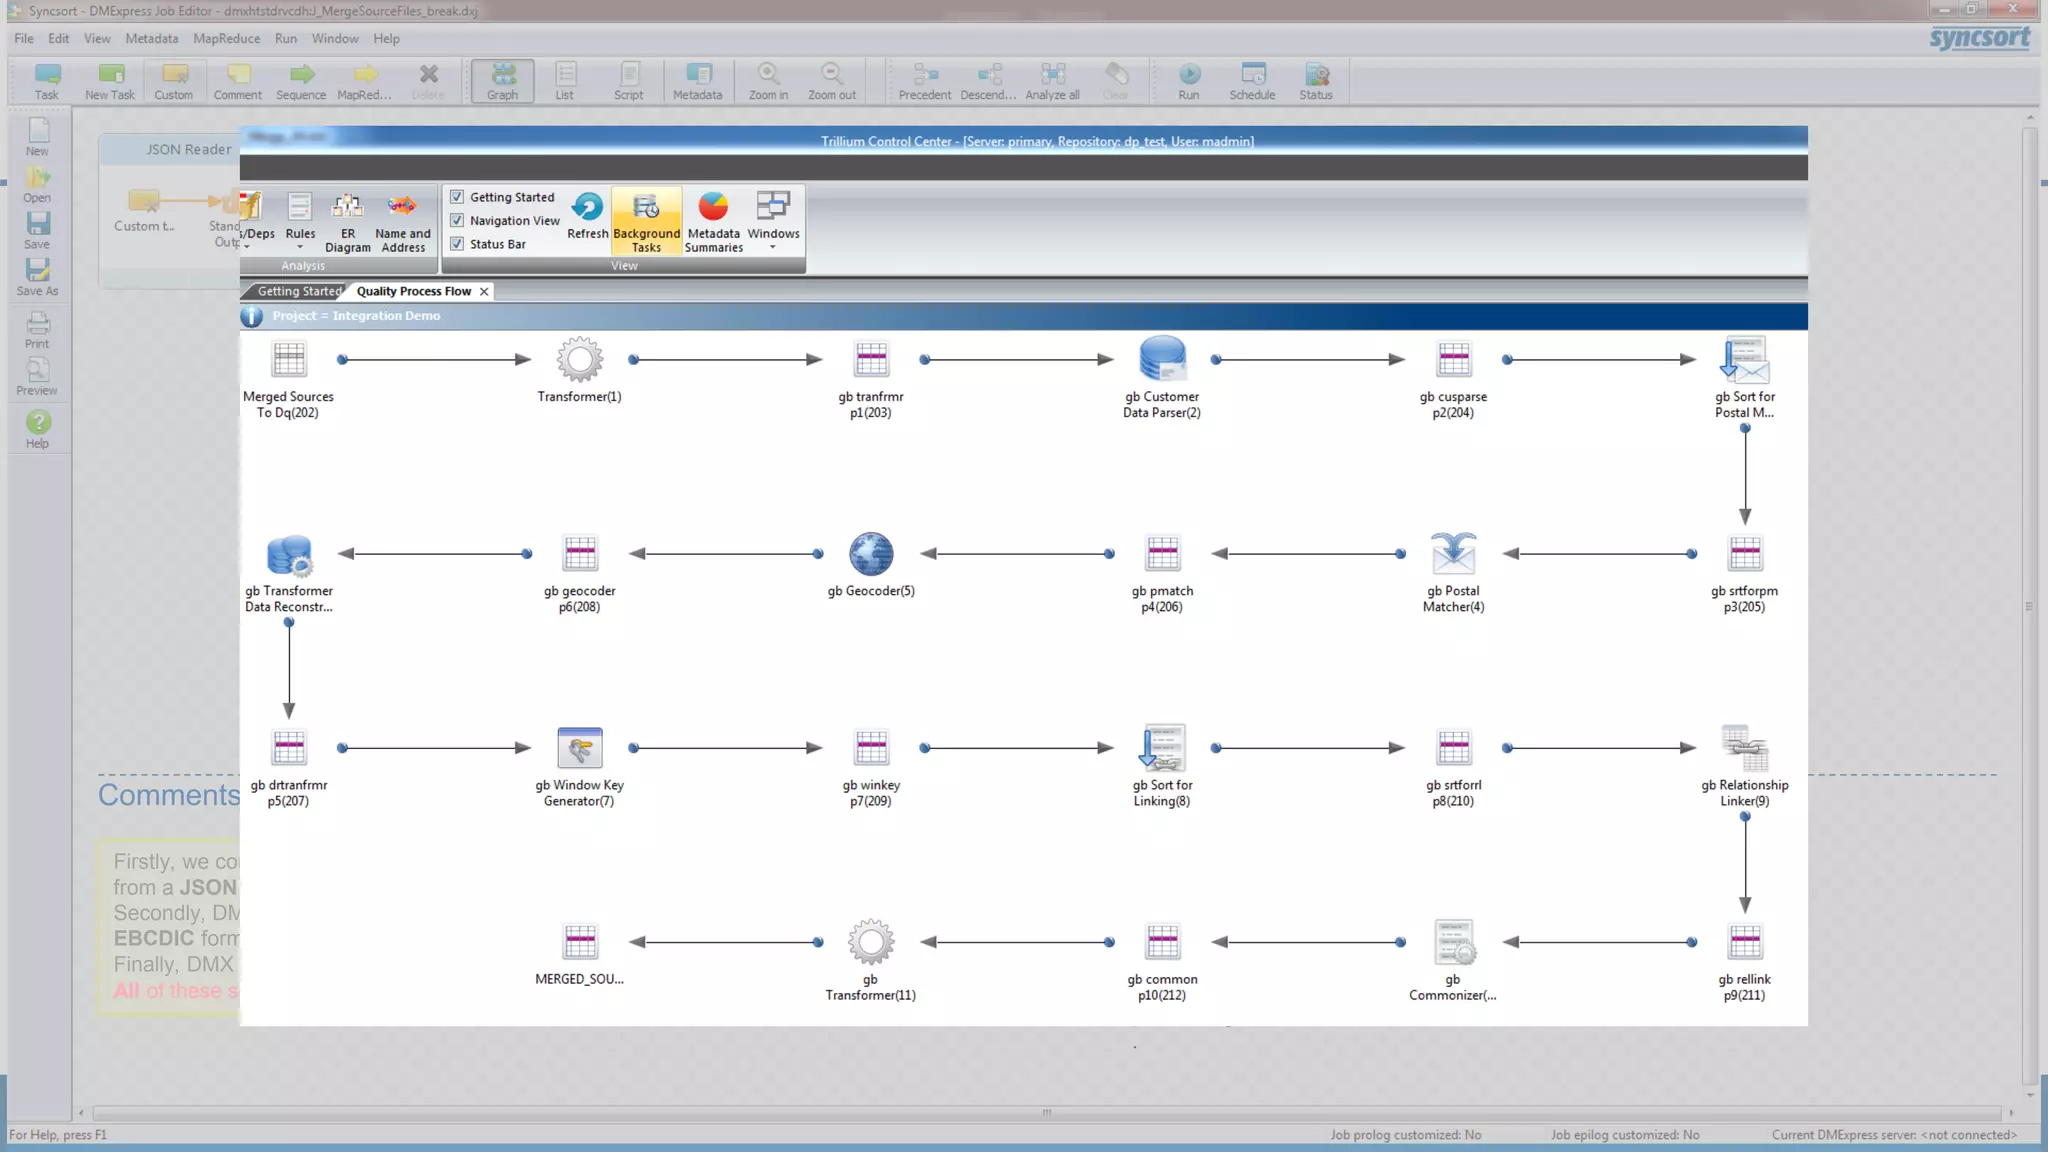Click the Refresh ribbon icon
The width and height of the screenshot is (2048, 1152).
tap(587, 216)
